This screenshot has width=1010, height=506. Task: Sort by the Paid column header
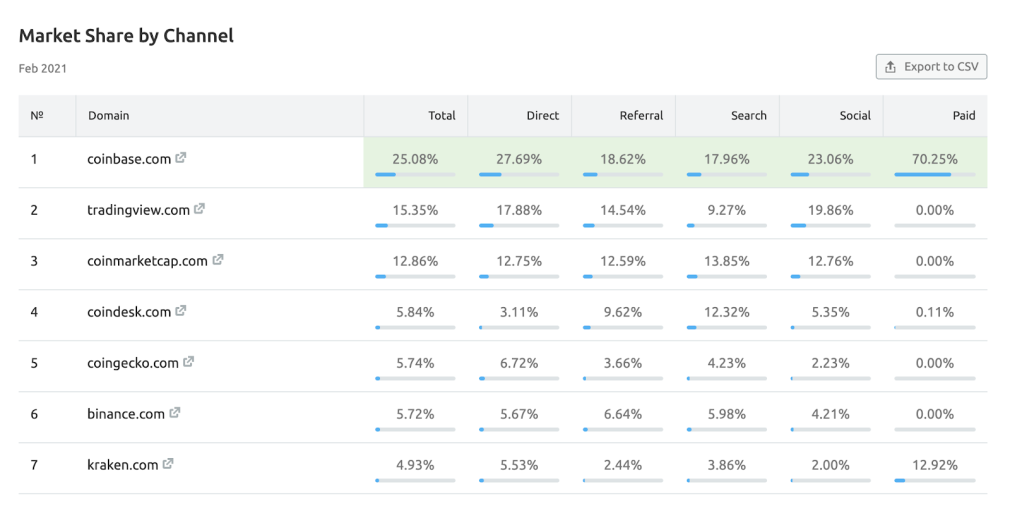963,116
